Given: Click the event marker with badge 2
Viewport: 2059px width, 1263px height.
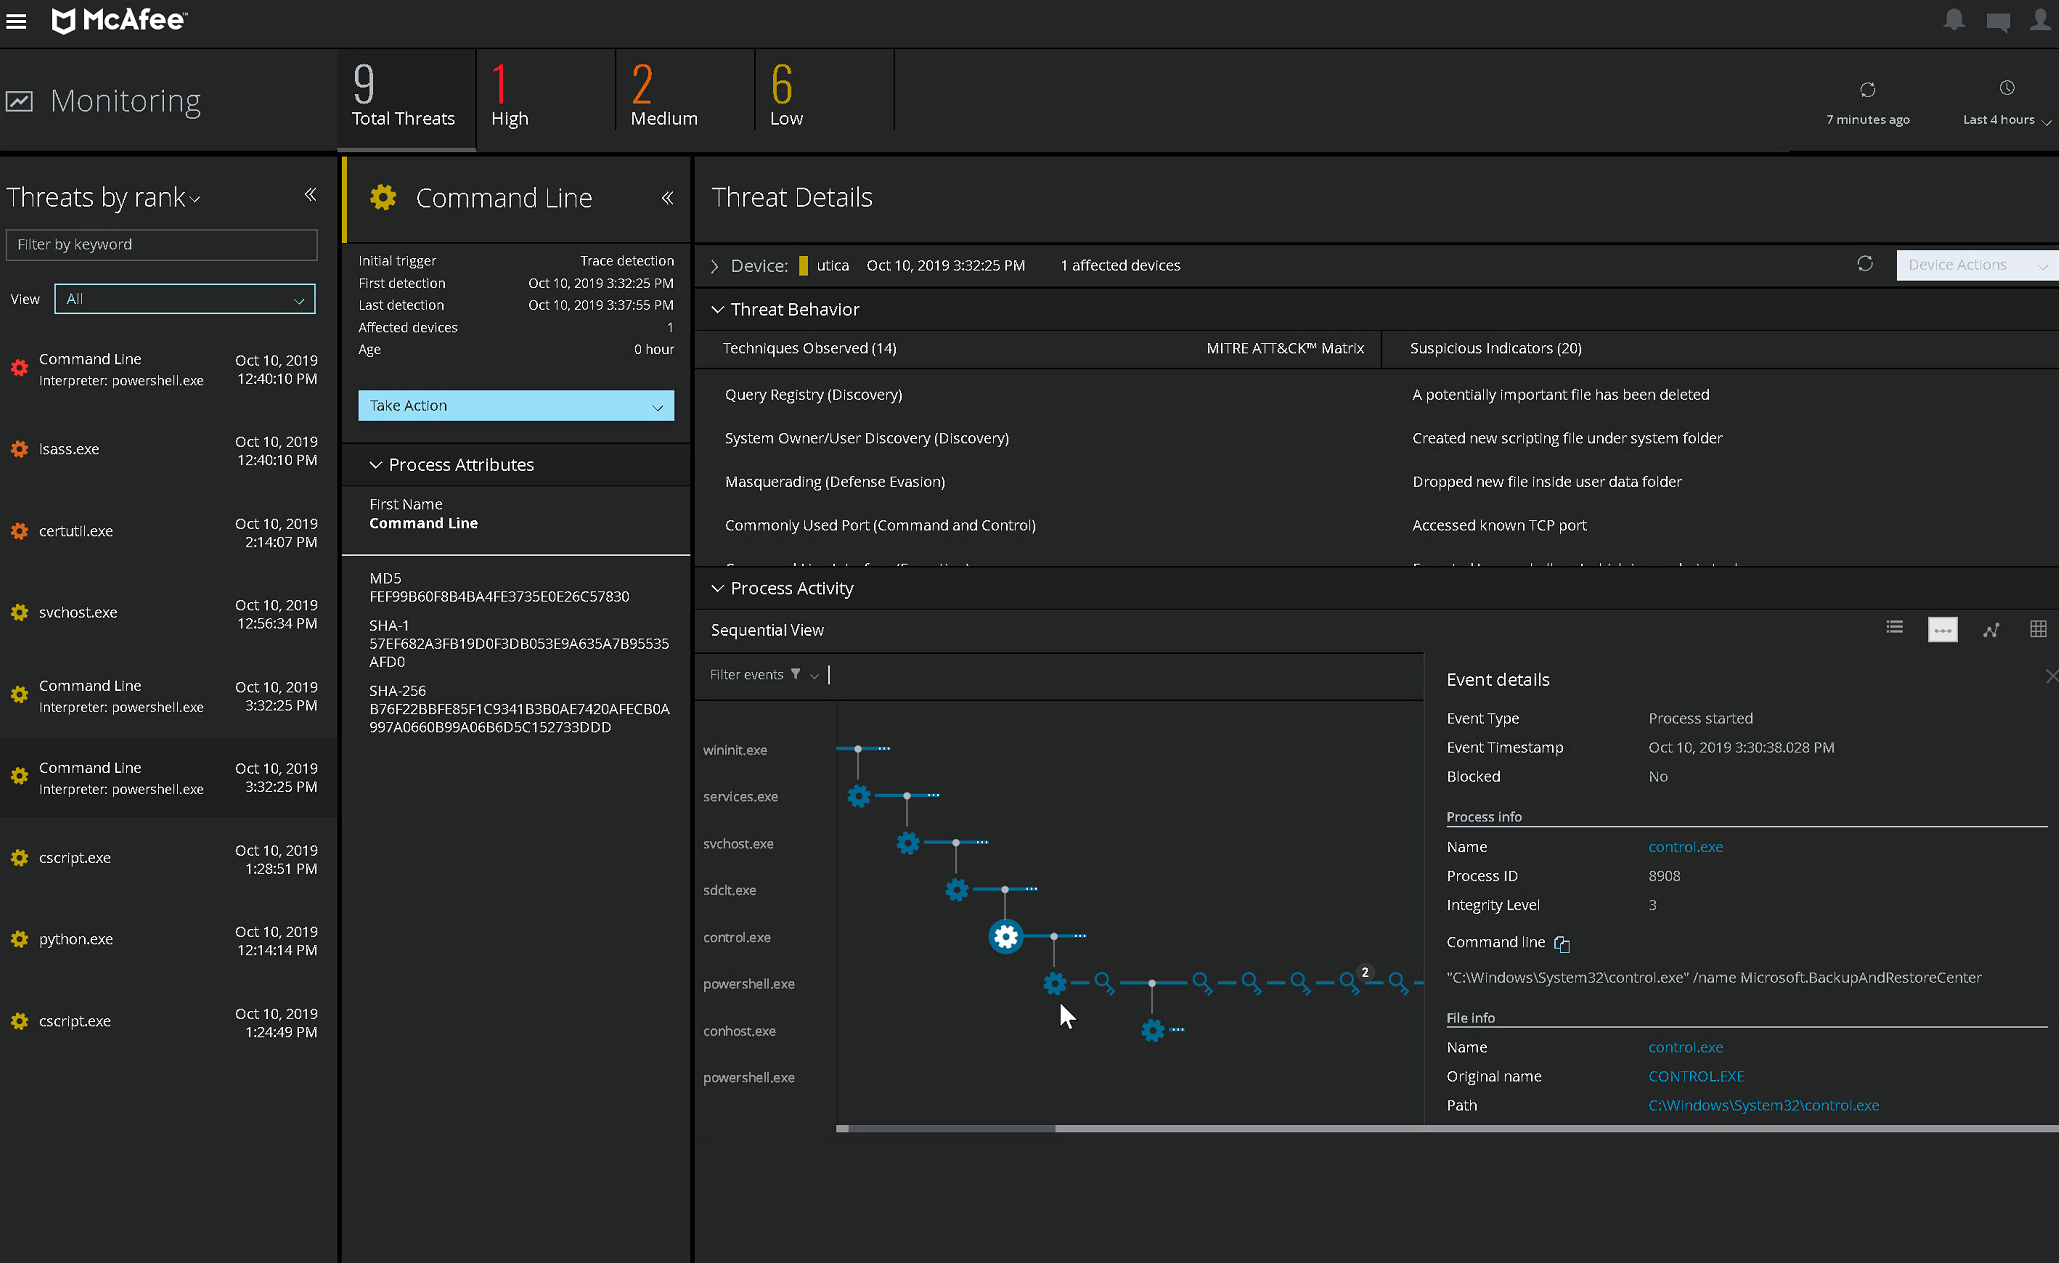Looking at the screenshot, I should pyautogui.click(x=1351, y=982).
